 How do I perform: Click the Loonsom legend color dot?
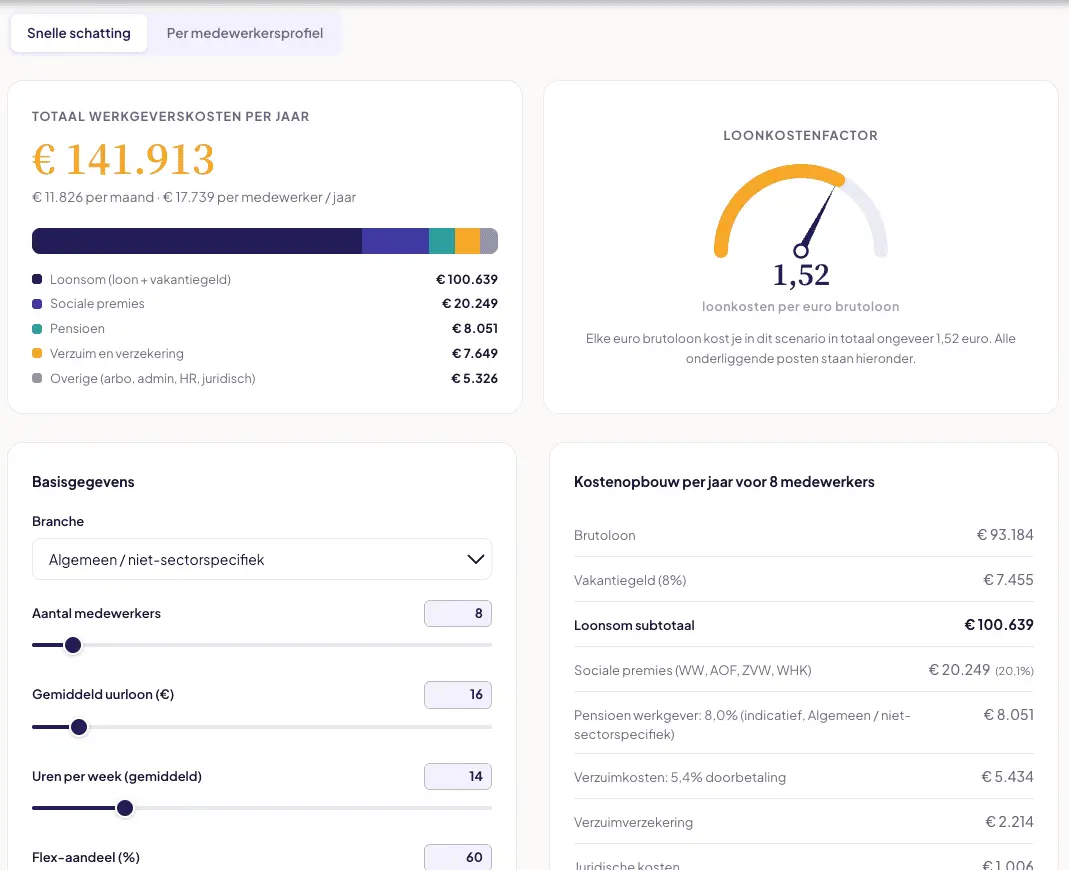(x=37, y=279)
